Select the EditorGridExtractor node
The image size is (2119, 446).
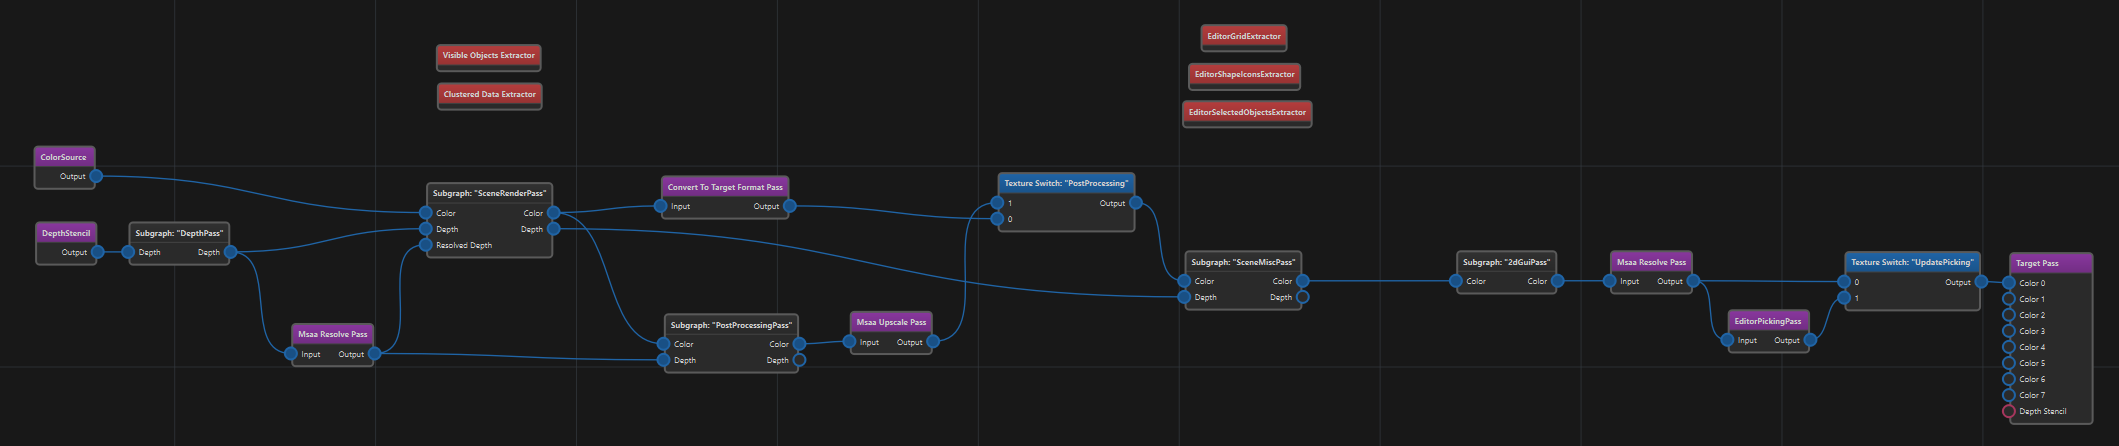coord(1244,38)
